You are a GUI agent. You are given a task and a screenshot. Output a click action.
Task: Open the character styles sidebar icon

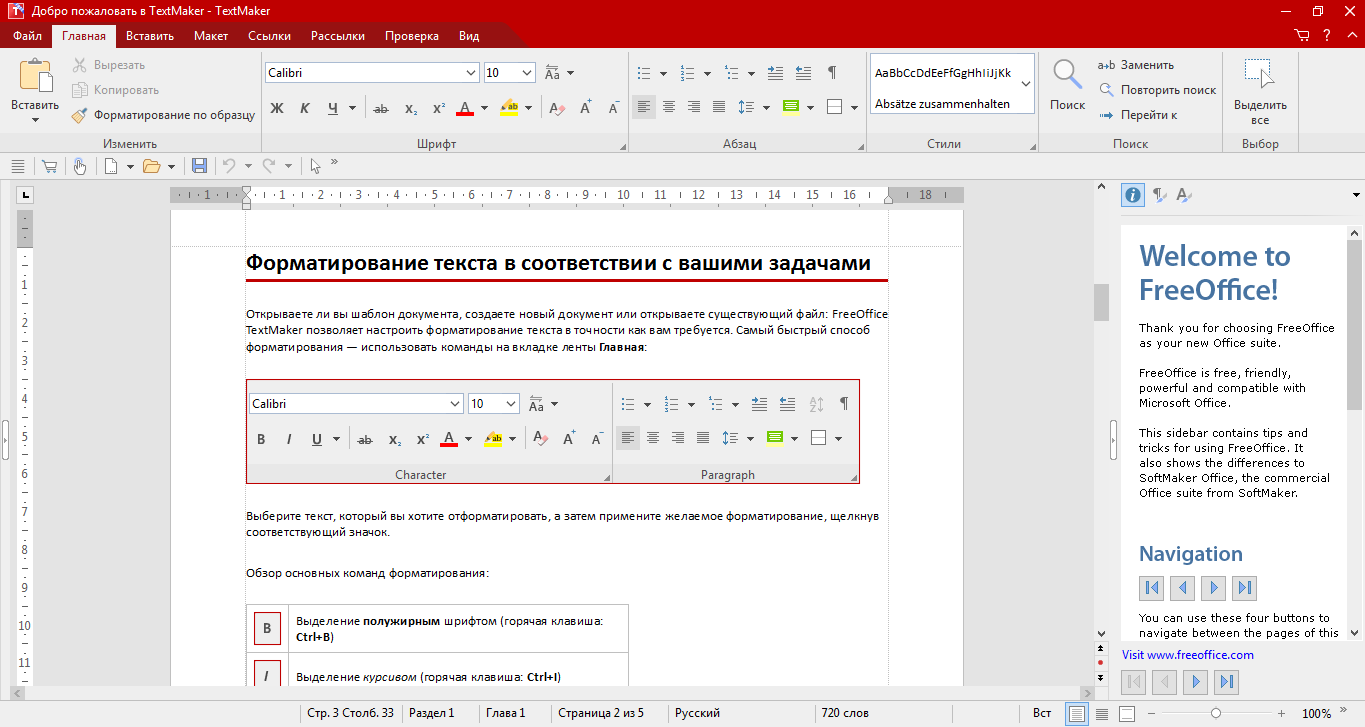pyautogui.click(x=1184, y=195)
